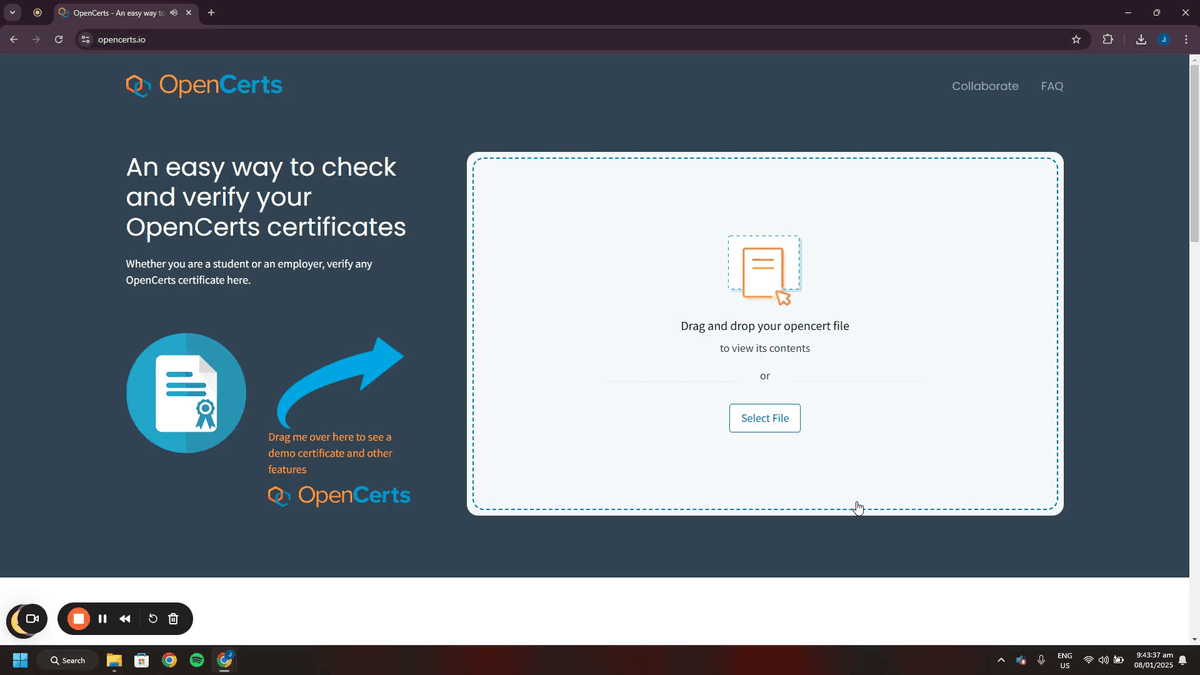
Task: Open Spotify from the taskbar
Action: point(197,660)
